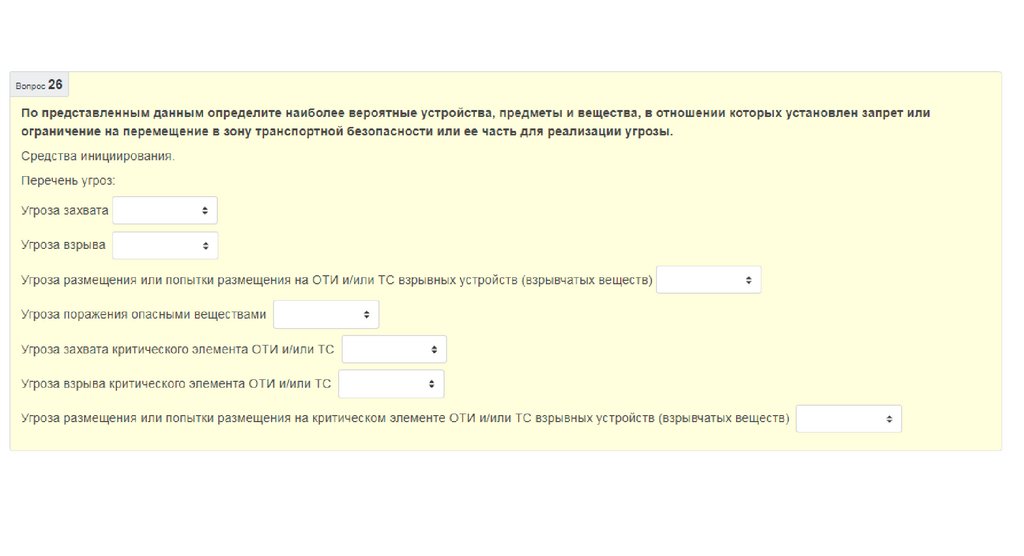Screen dimensions: 1024x556
Task: Click the 'Средства инициирования.' text
Action: pos(98,157)
